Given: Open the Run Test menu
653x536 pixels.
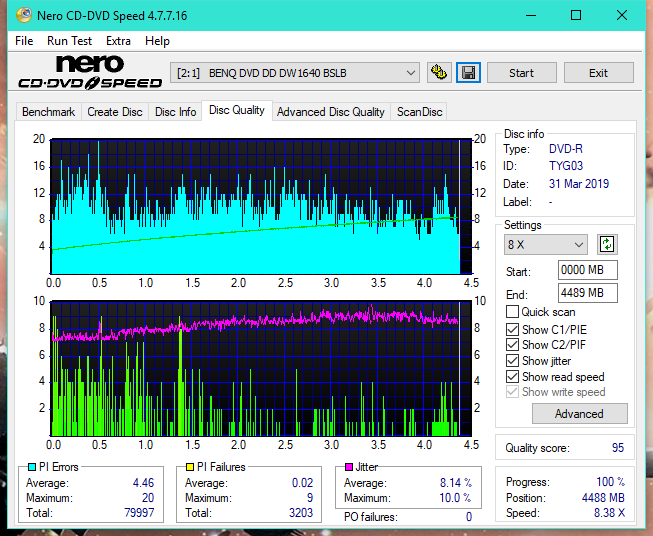Looking at the screenshot, I should click(x=69, y=41).
